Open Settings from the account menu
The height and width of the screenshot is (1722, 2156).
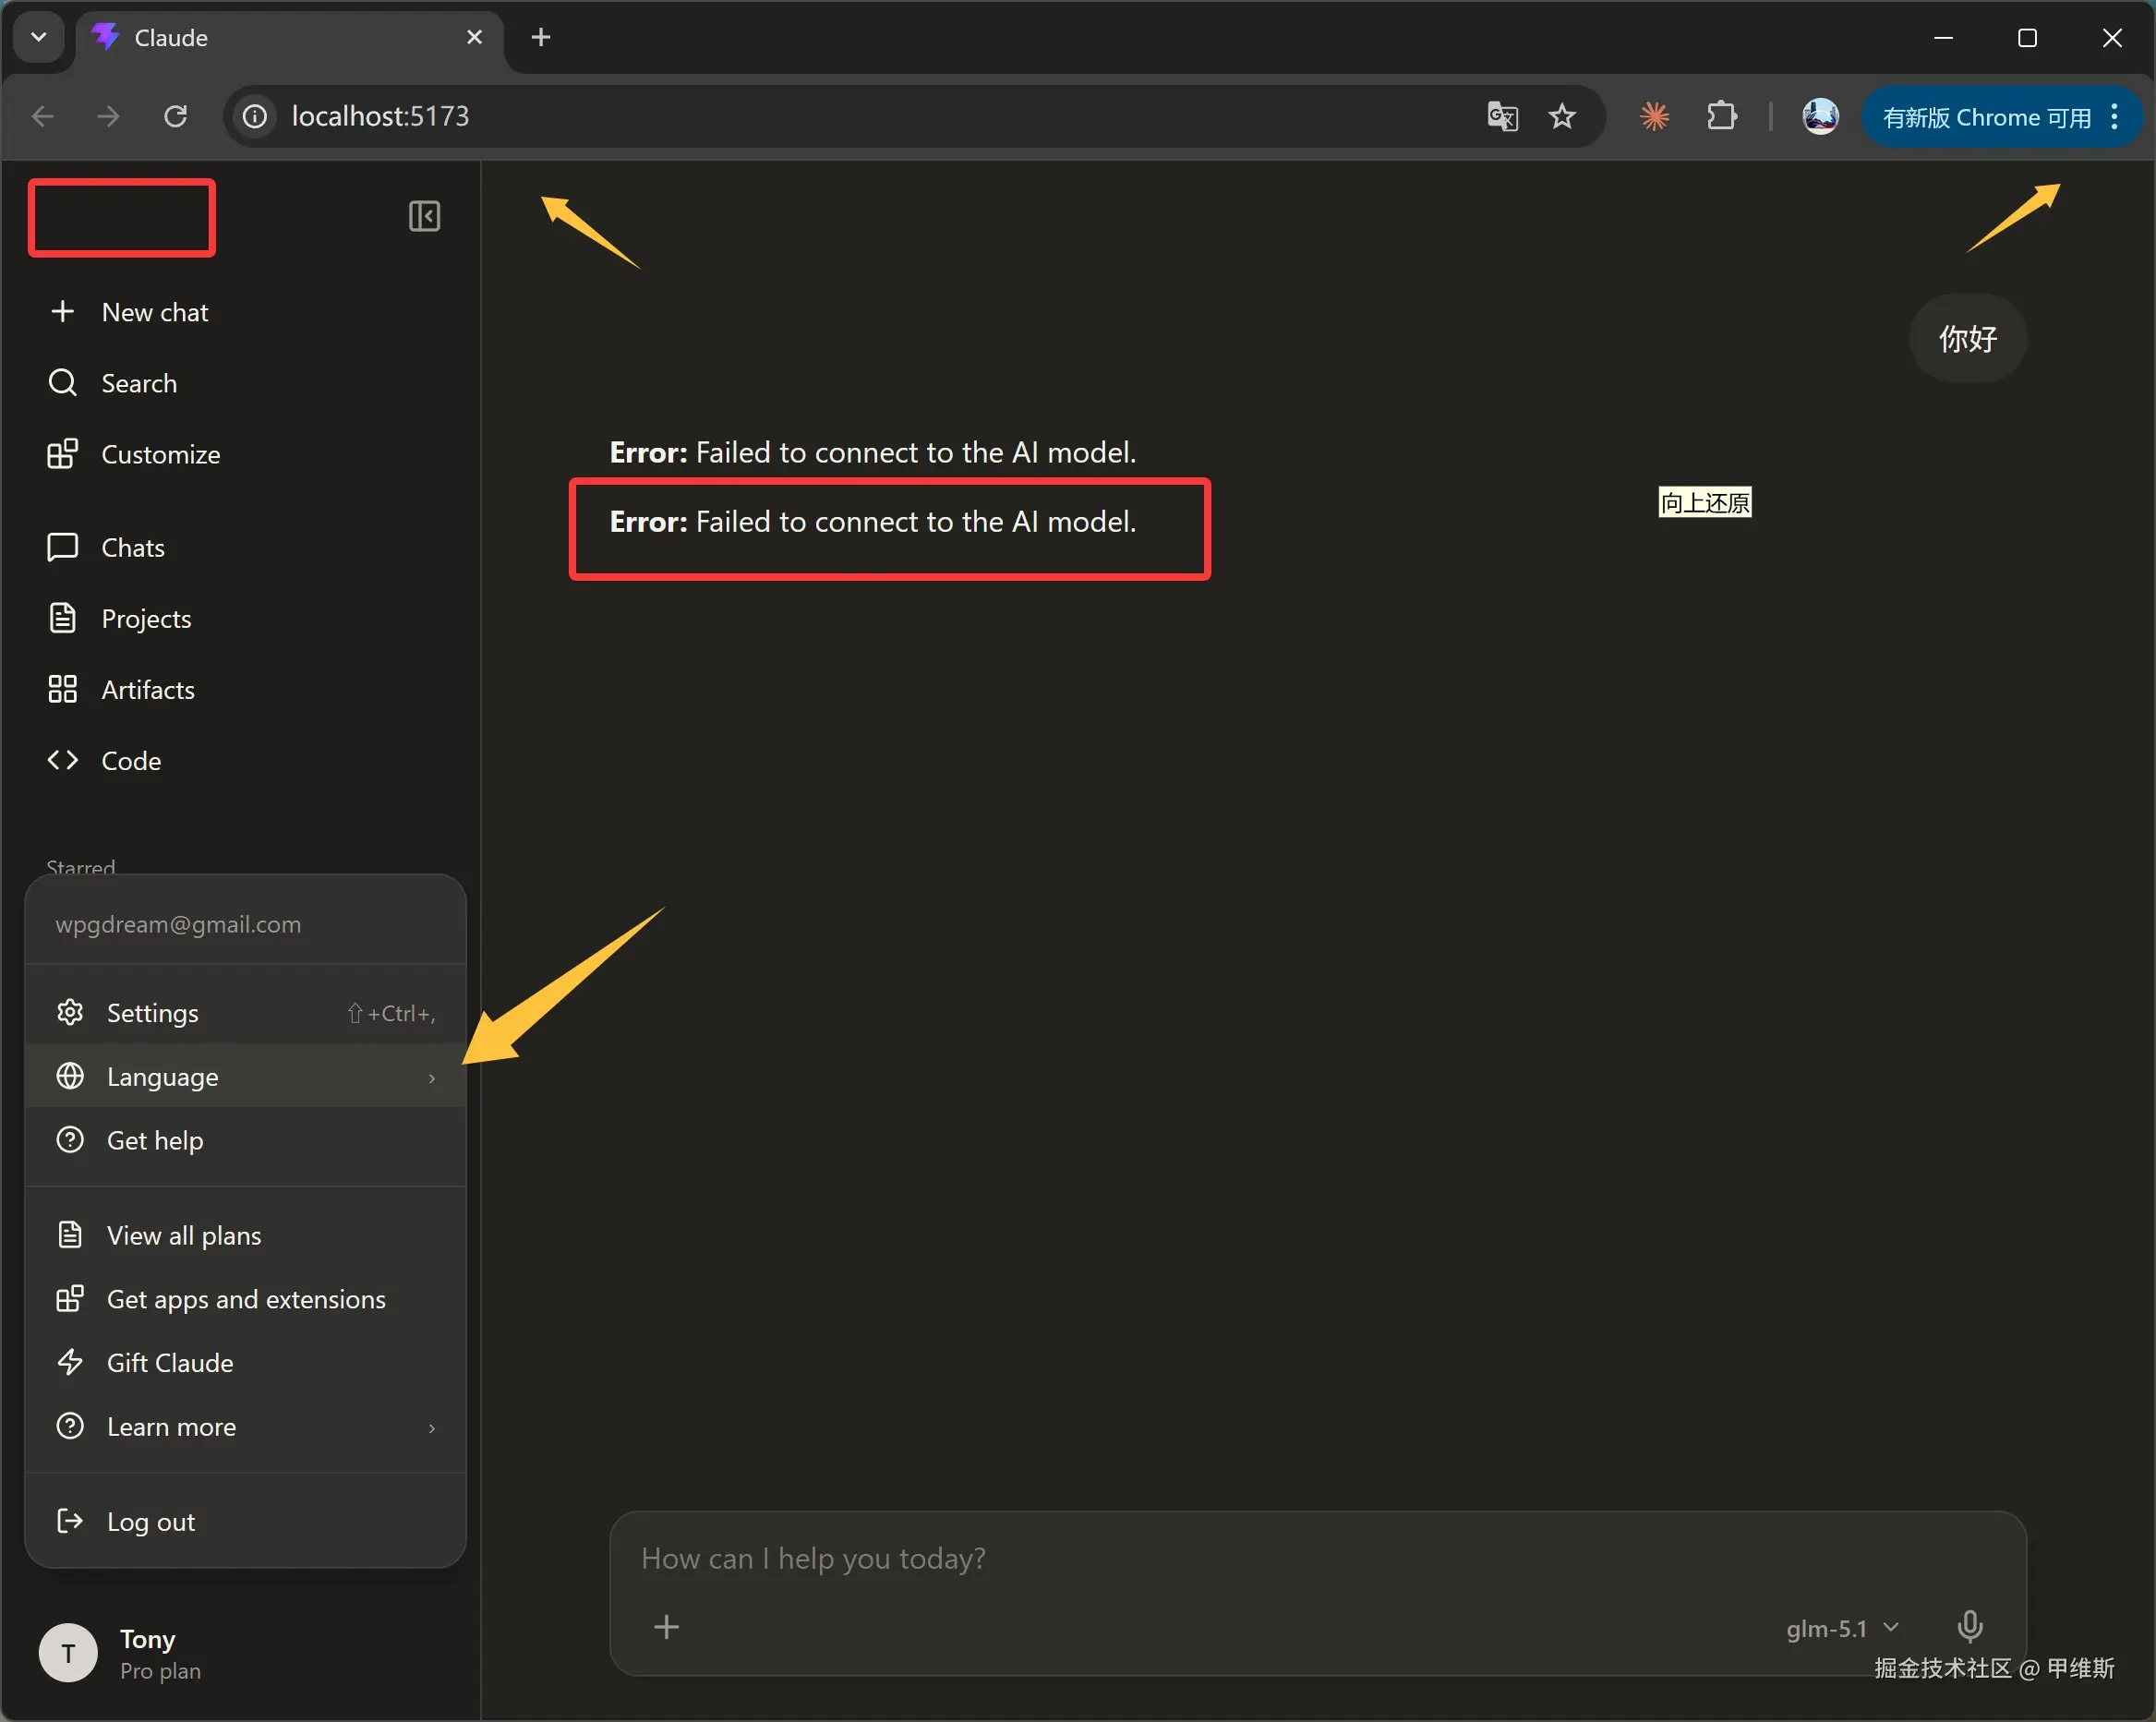[x=245, y=1013]
